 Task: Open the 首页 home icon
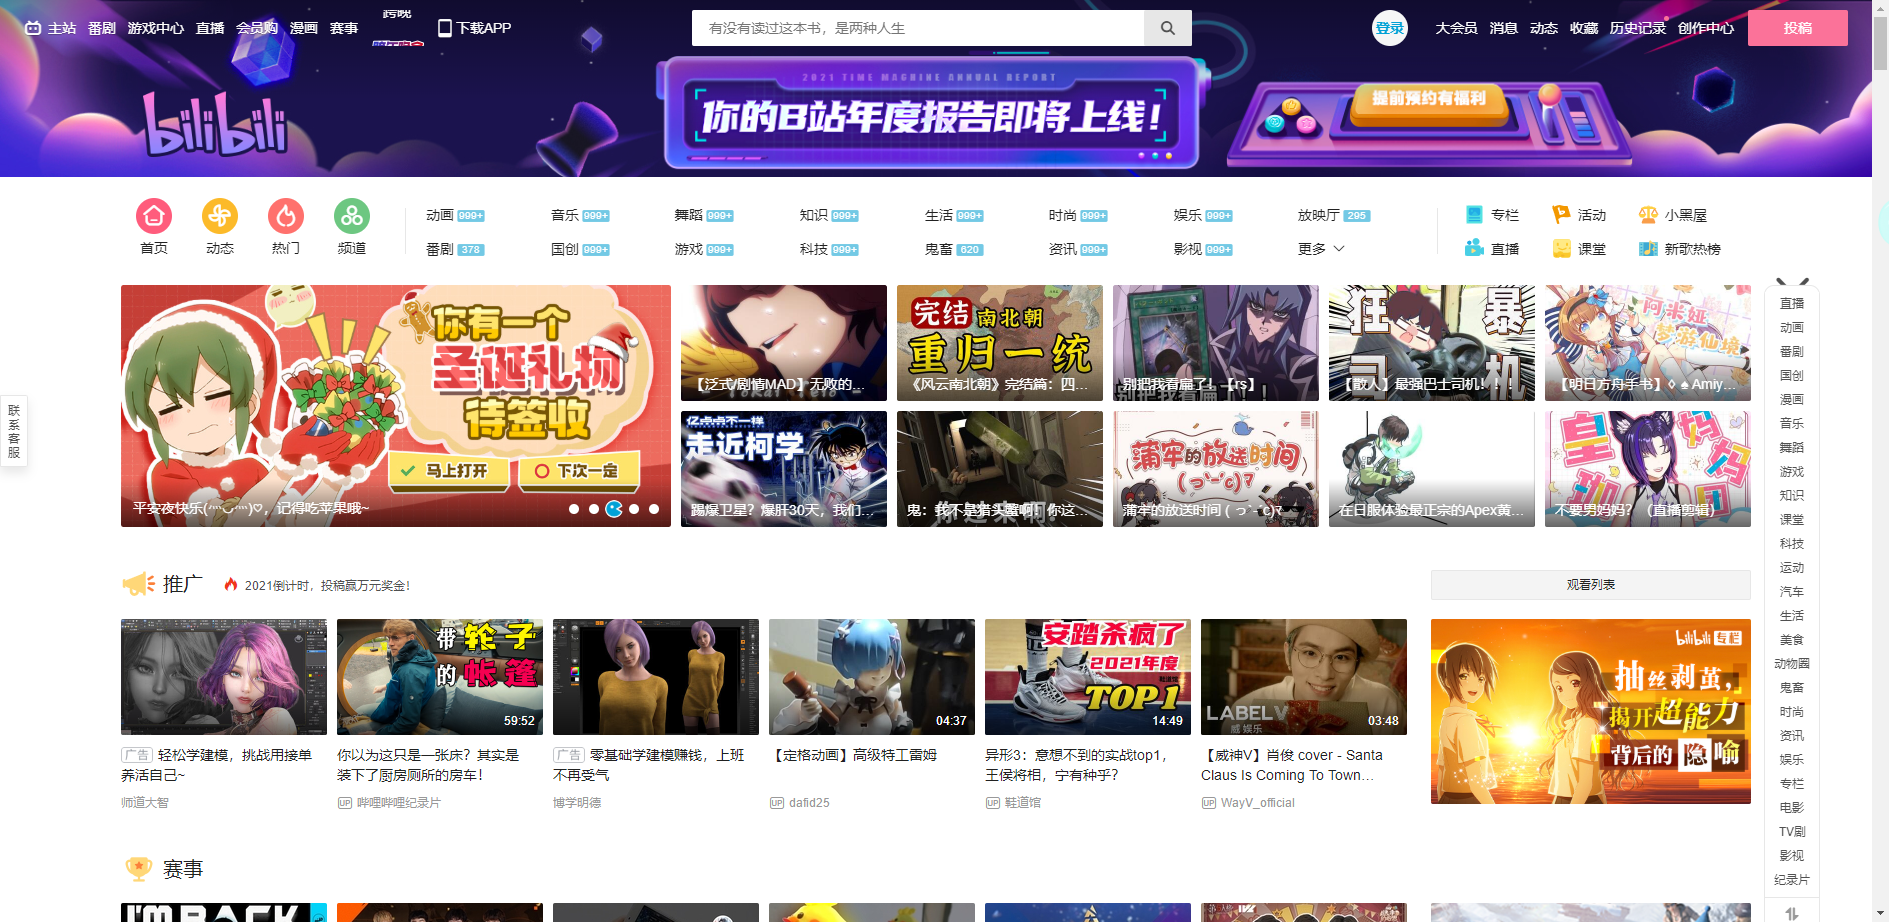(x=154, y=216)
